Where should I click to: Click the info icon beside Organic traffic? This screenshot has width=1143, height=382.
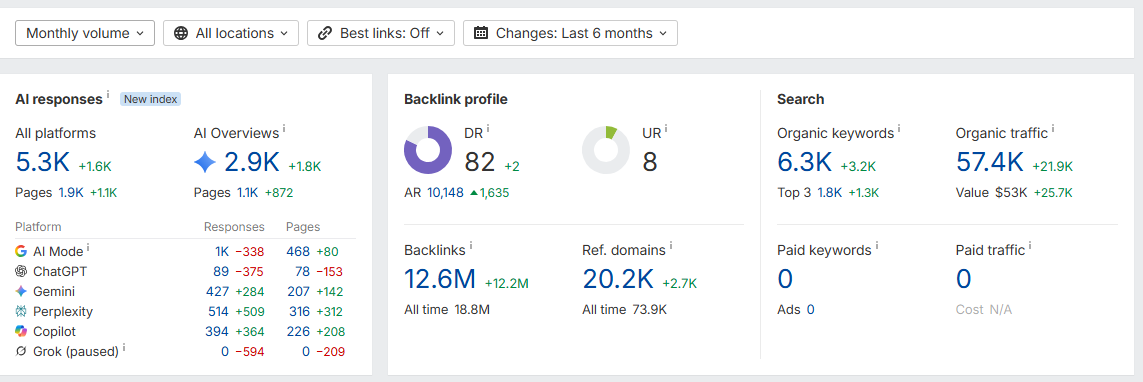click(x=1053, y=129)
